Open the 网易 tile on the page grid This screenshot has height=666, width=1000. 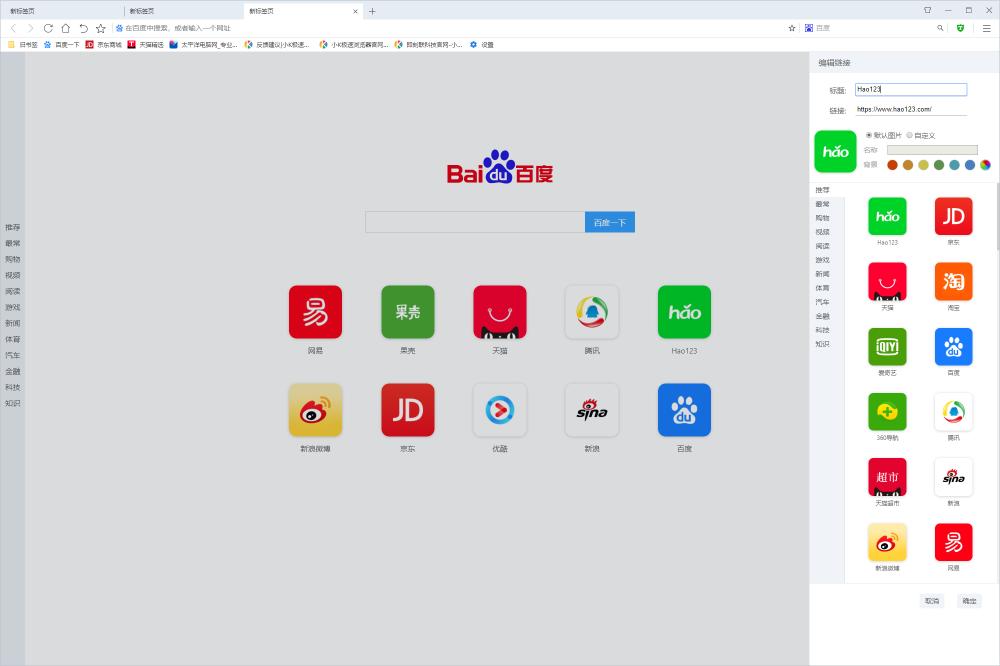(x=315, y=312)
